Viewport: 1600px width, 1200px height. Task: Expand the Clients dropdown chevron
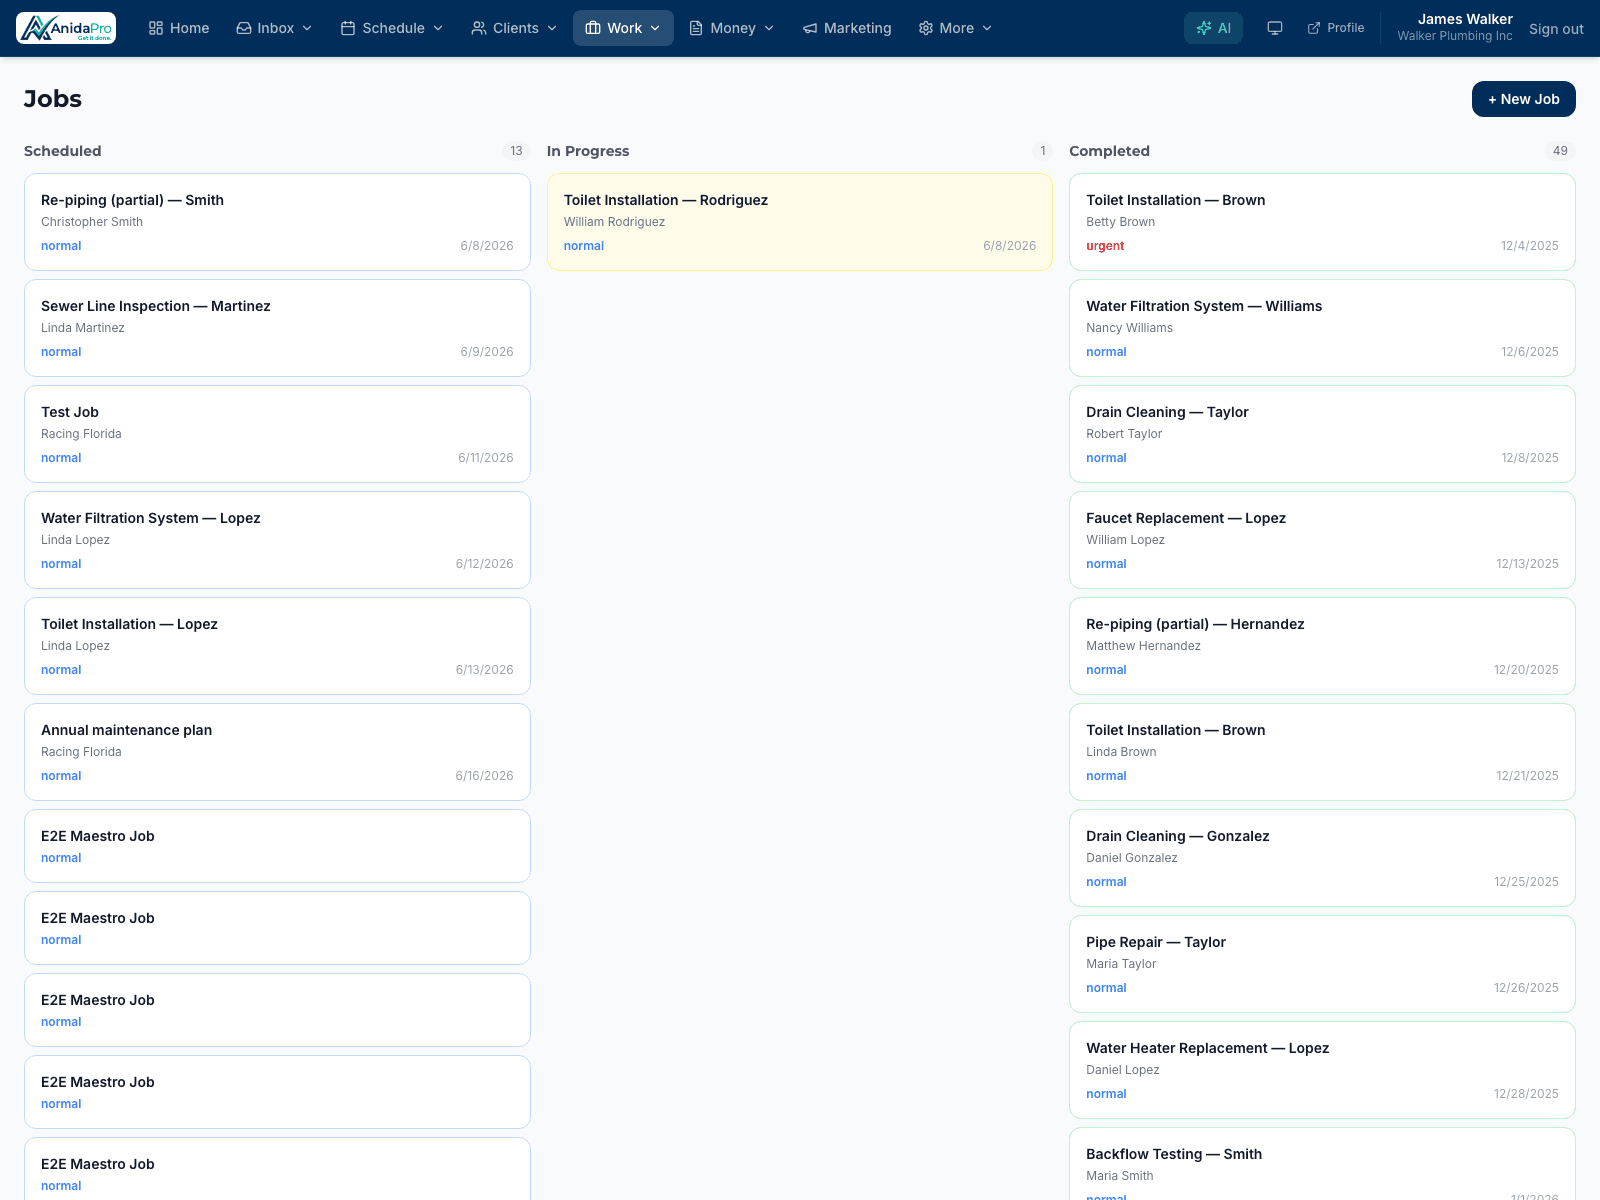552,28
